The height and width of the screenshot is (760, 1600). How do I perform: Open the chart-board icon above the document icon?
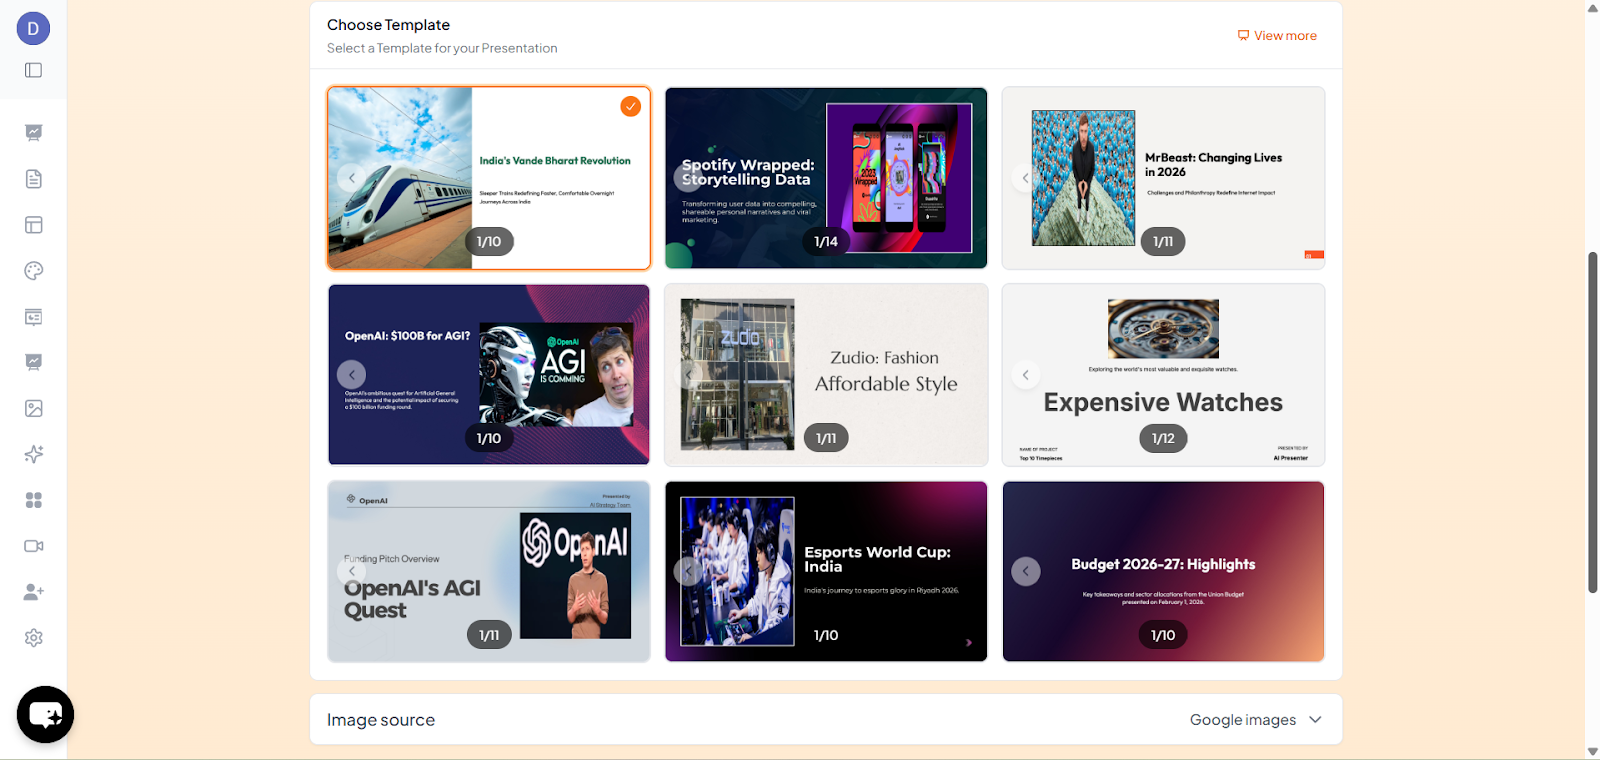pos(33,133)
